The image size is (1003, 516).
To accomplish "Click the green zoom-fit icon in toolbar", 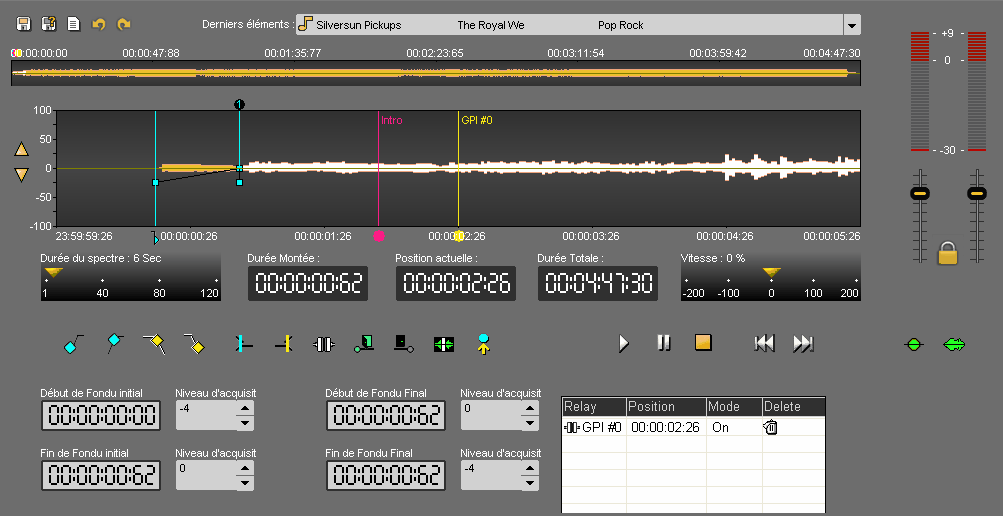I will tap(444, 344).
